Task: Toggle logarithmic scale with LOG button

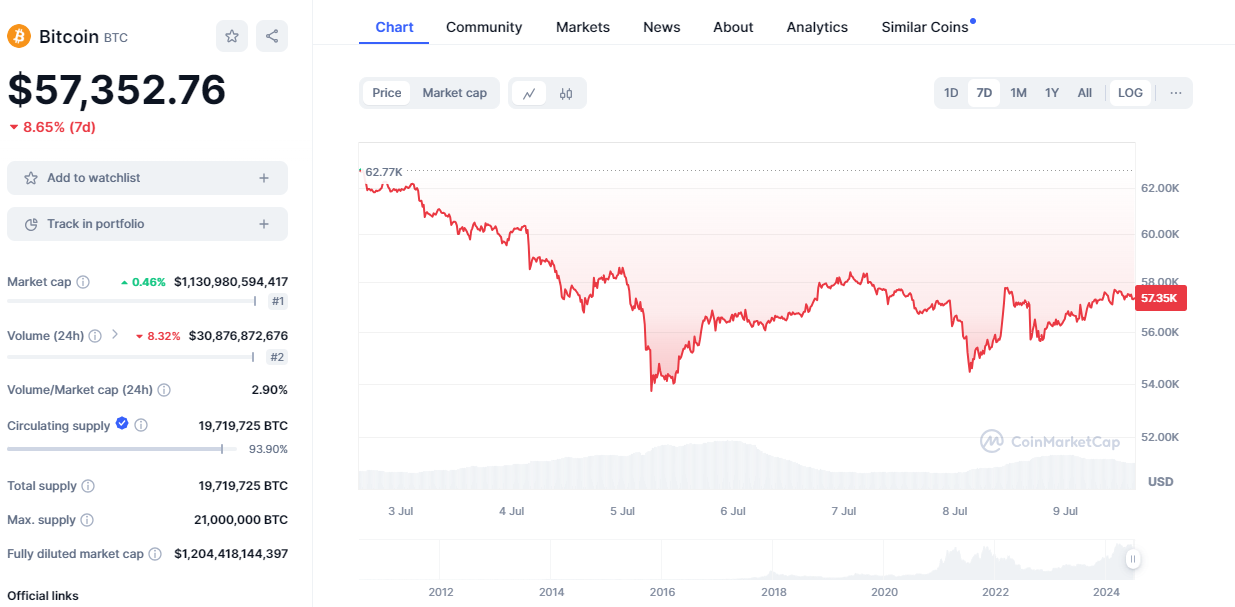Action: click(x=1129, y=92)
